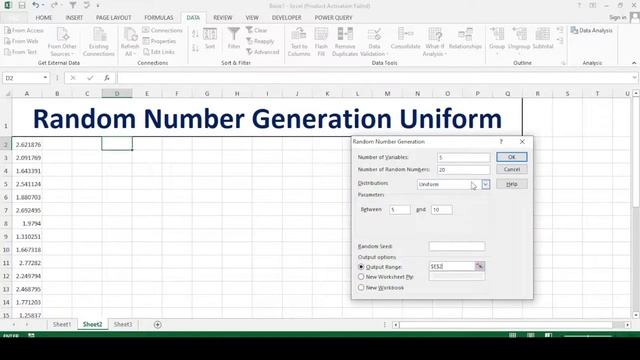Screen dimensions: 640x360
Task: Select the Select All corner triangle
Action: pos(7,94)
